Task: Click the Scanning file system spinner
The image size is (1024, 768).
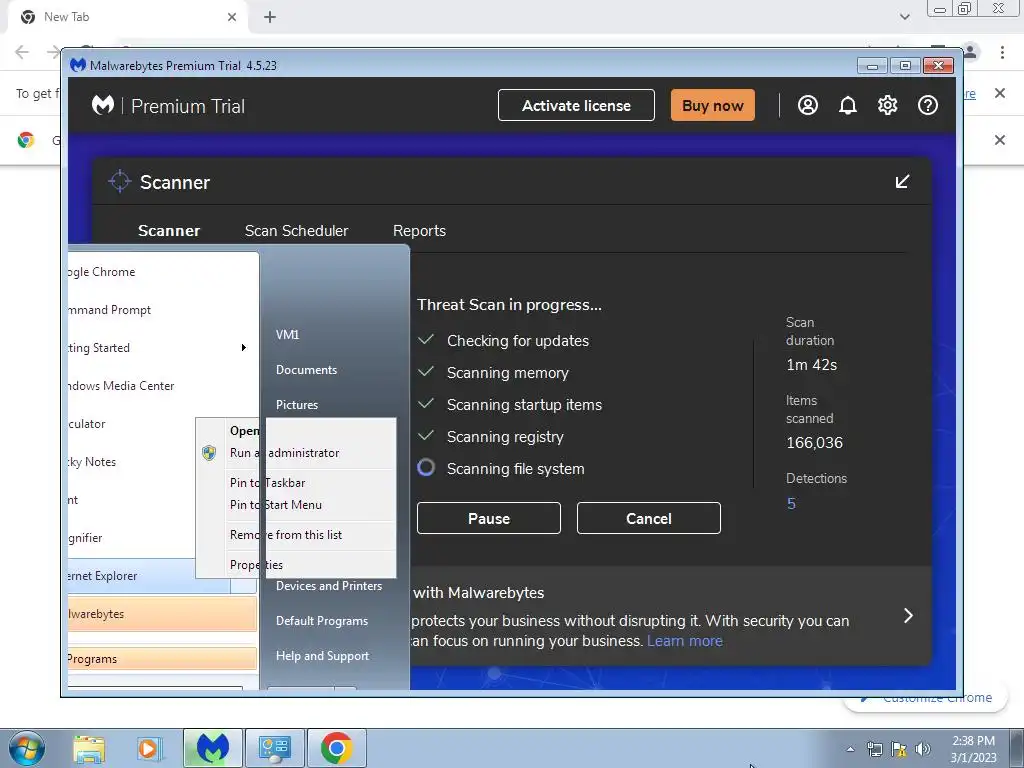Action: 426,468
